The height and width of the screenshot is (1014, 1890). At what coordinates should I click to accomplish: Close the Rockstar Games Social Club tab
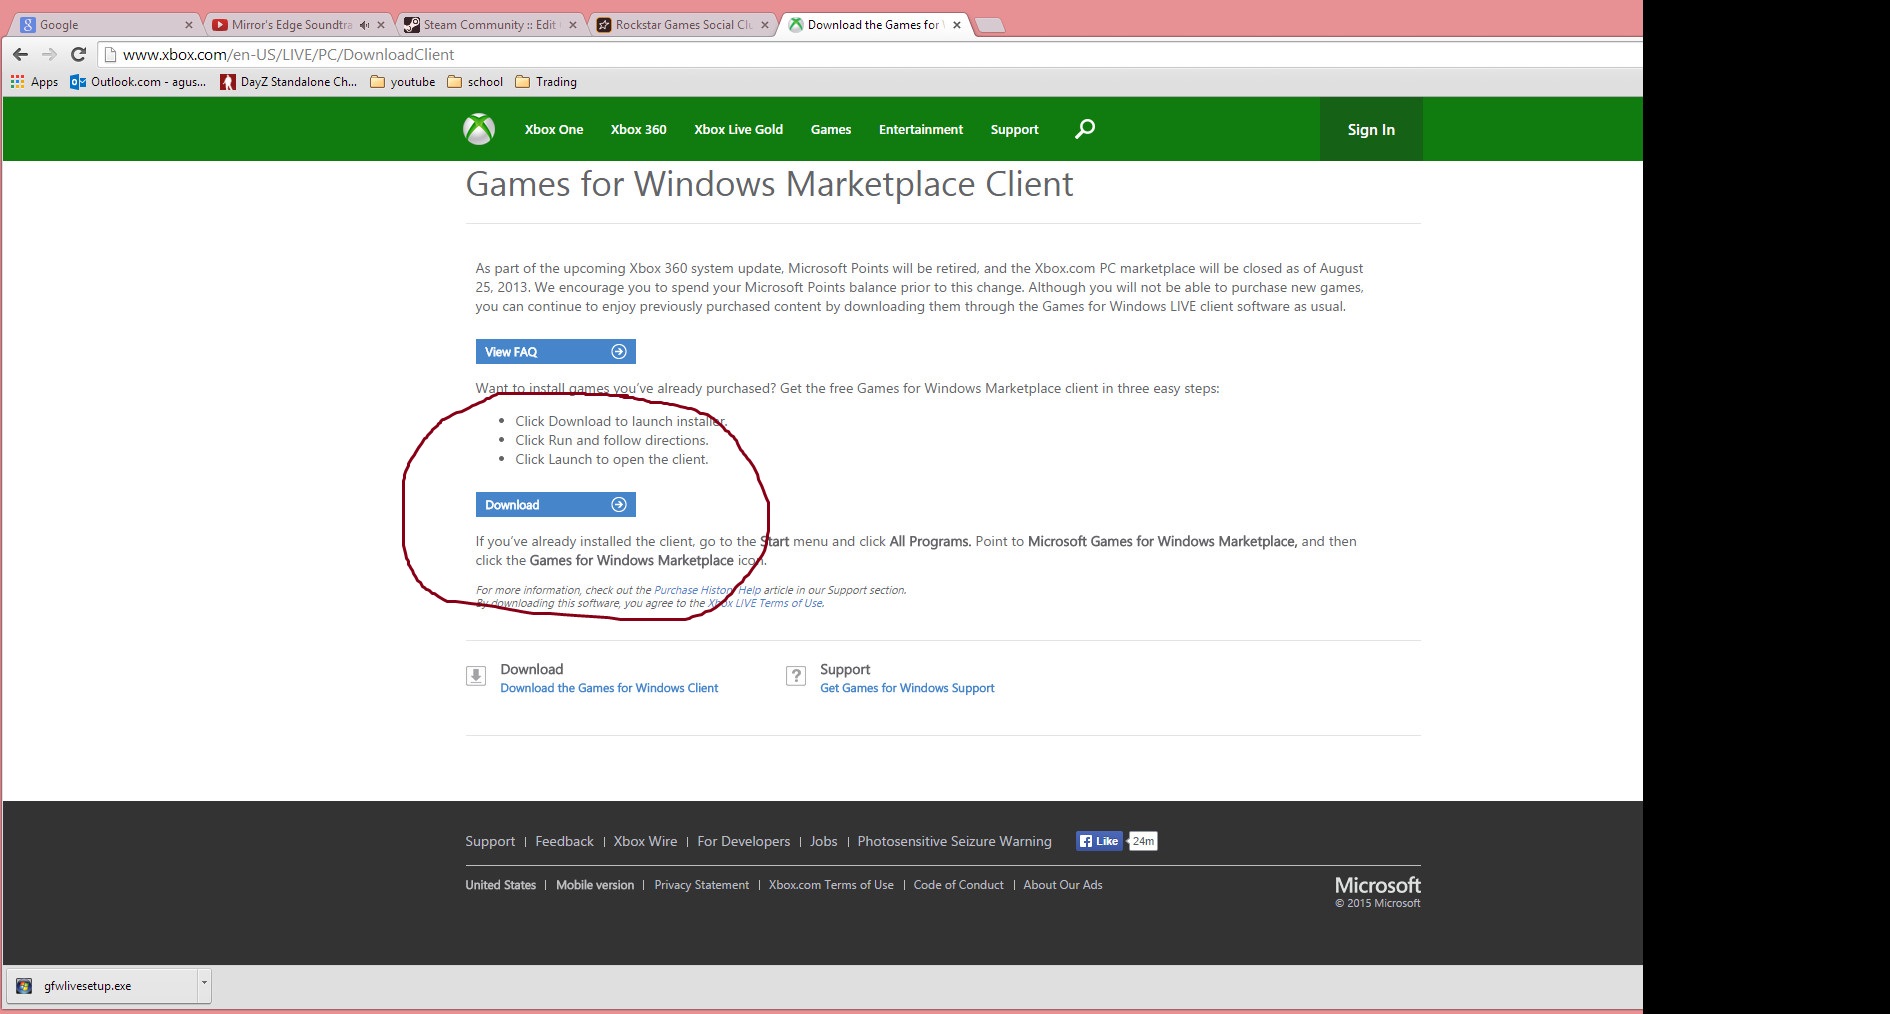pos(765,25)
